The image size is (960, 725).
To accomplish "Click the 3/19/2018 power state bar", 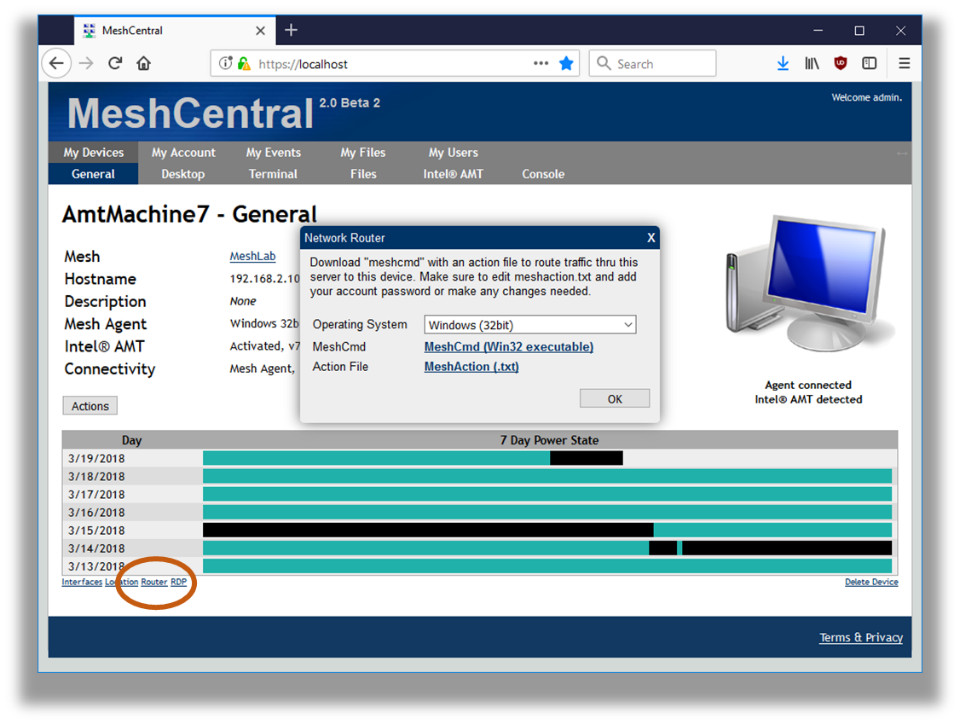I will tap(412, 459).
